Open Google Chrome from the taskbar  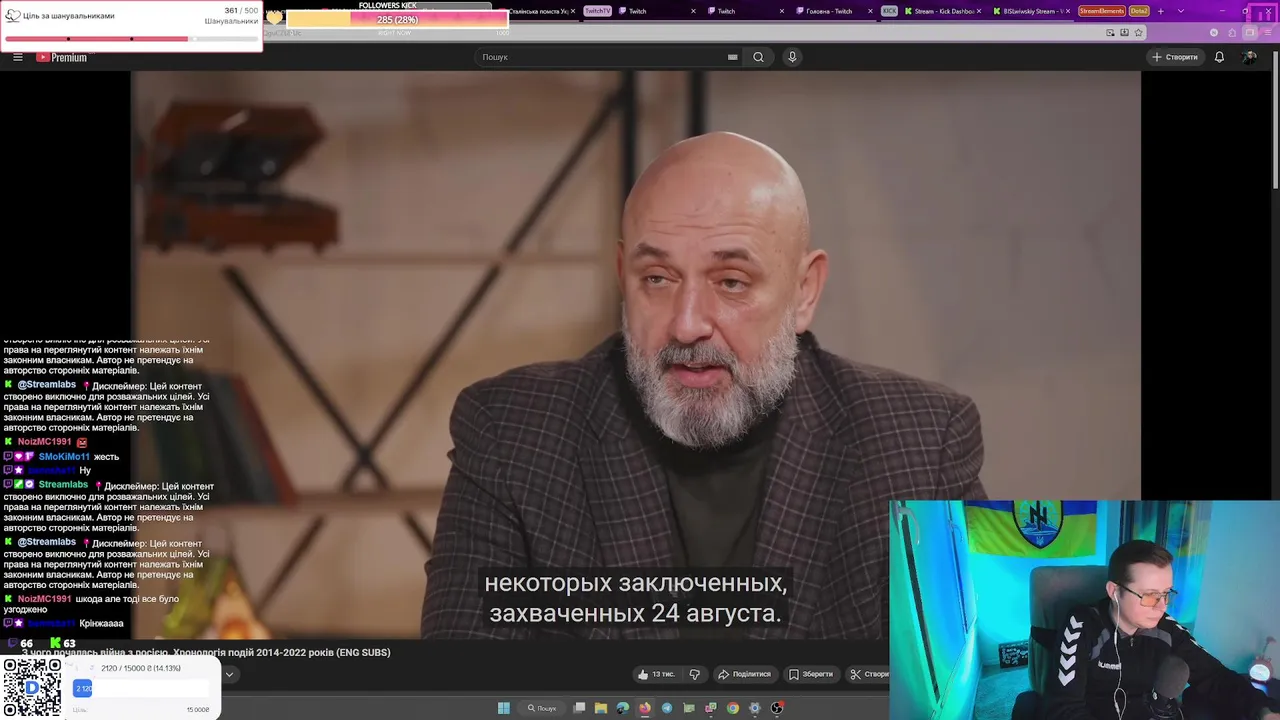(733, 708)
